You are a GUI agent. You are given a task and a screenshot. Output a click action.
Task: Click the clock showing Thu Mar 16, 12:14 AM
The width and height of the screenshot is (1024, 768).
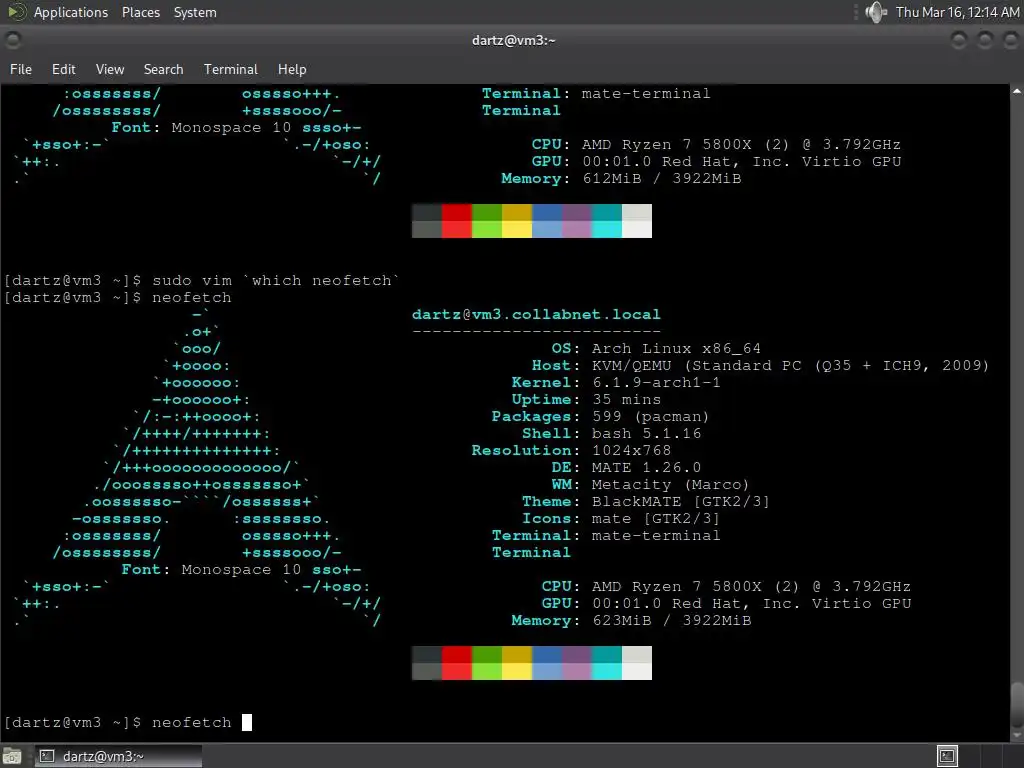click(957, 12)
